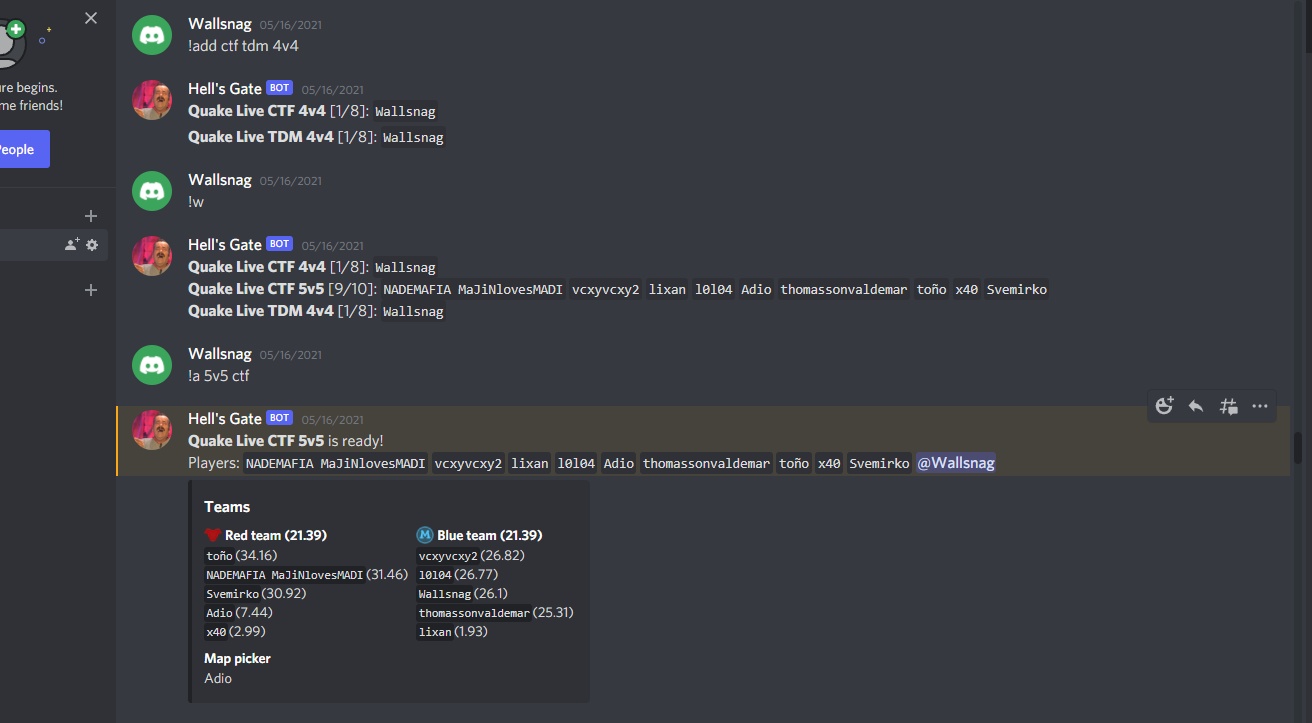Click Svemirko in the Players list
This screenshot has width=1312, height=723.
pos(878,462)
